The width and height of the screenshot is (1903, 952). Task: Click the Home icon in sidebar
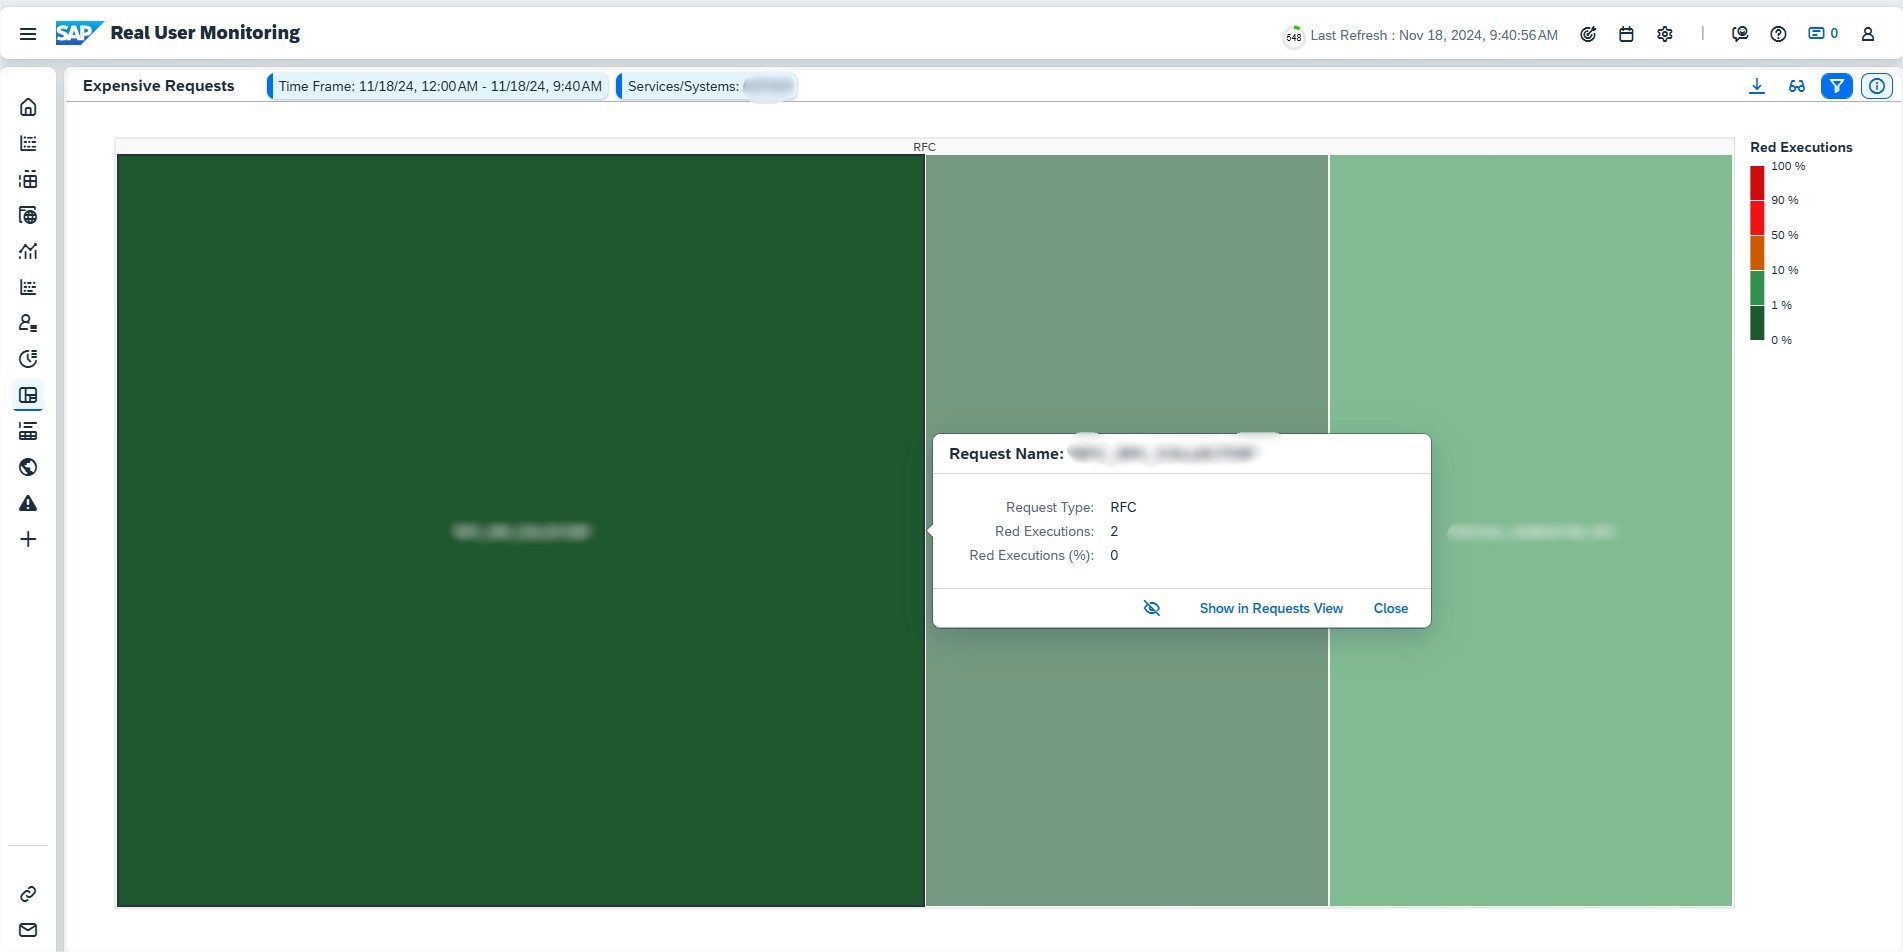[28, 107]
